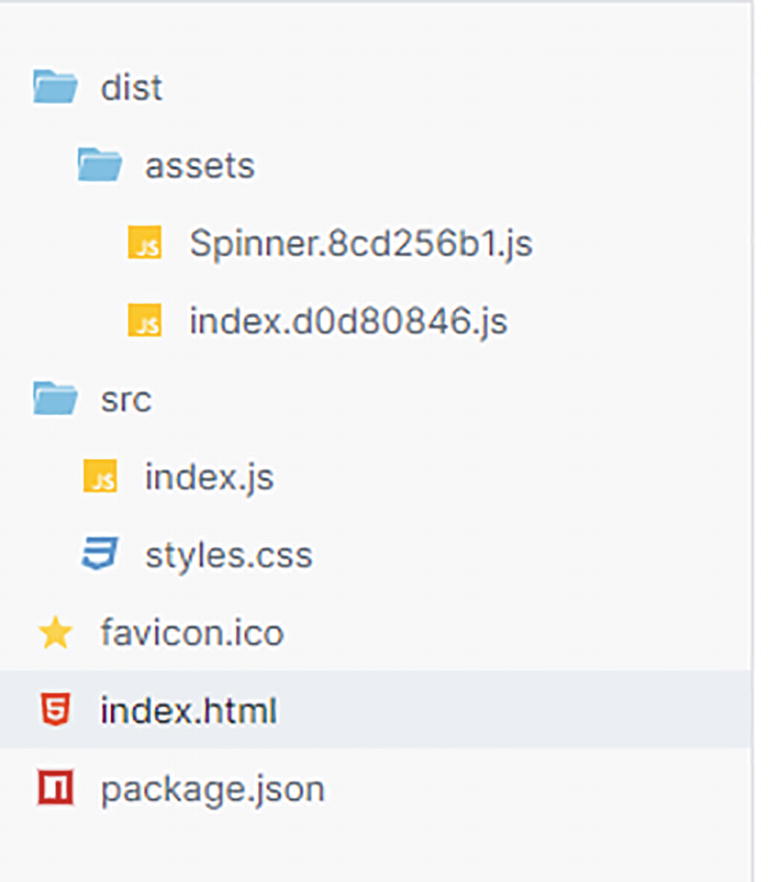Click the CSS3 icon beside styles.css
This screenshot has width=768, height=882.
point(100,555)
